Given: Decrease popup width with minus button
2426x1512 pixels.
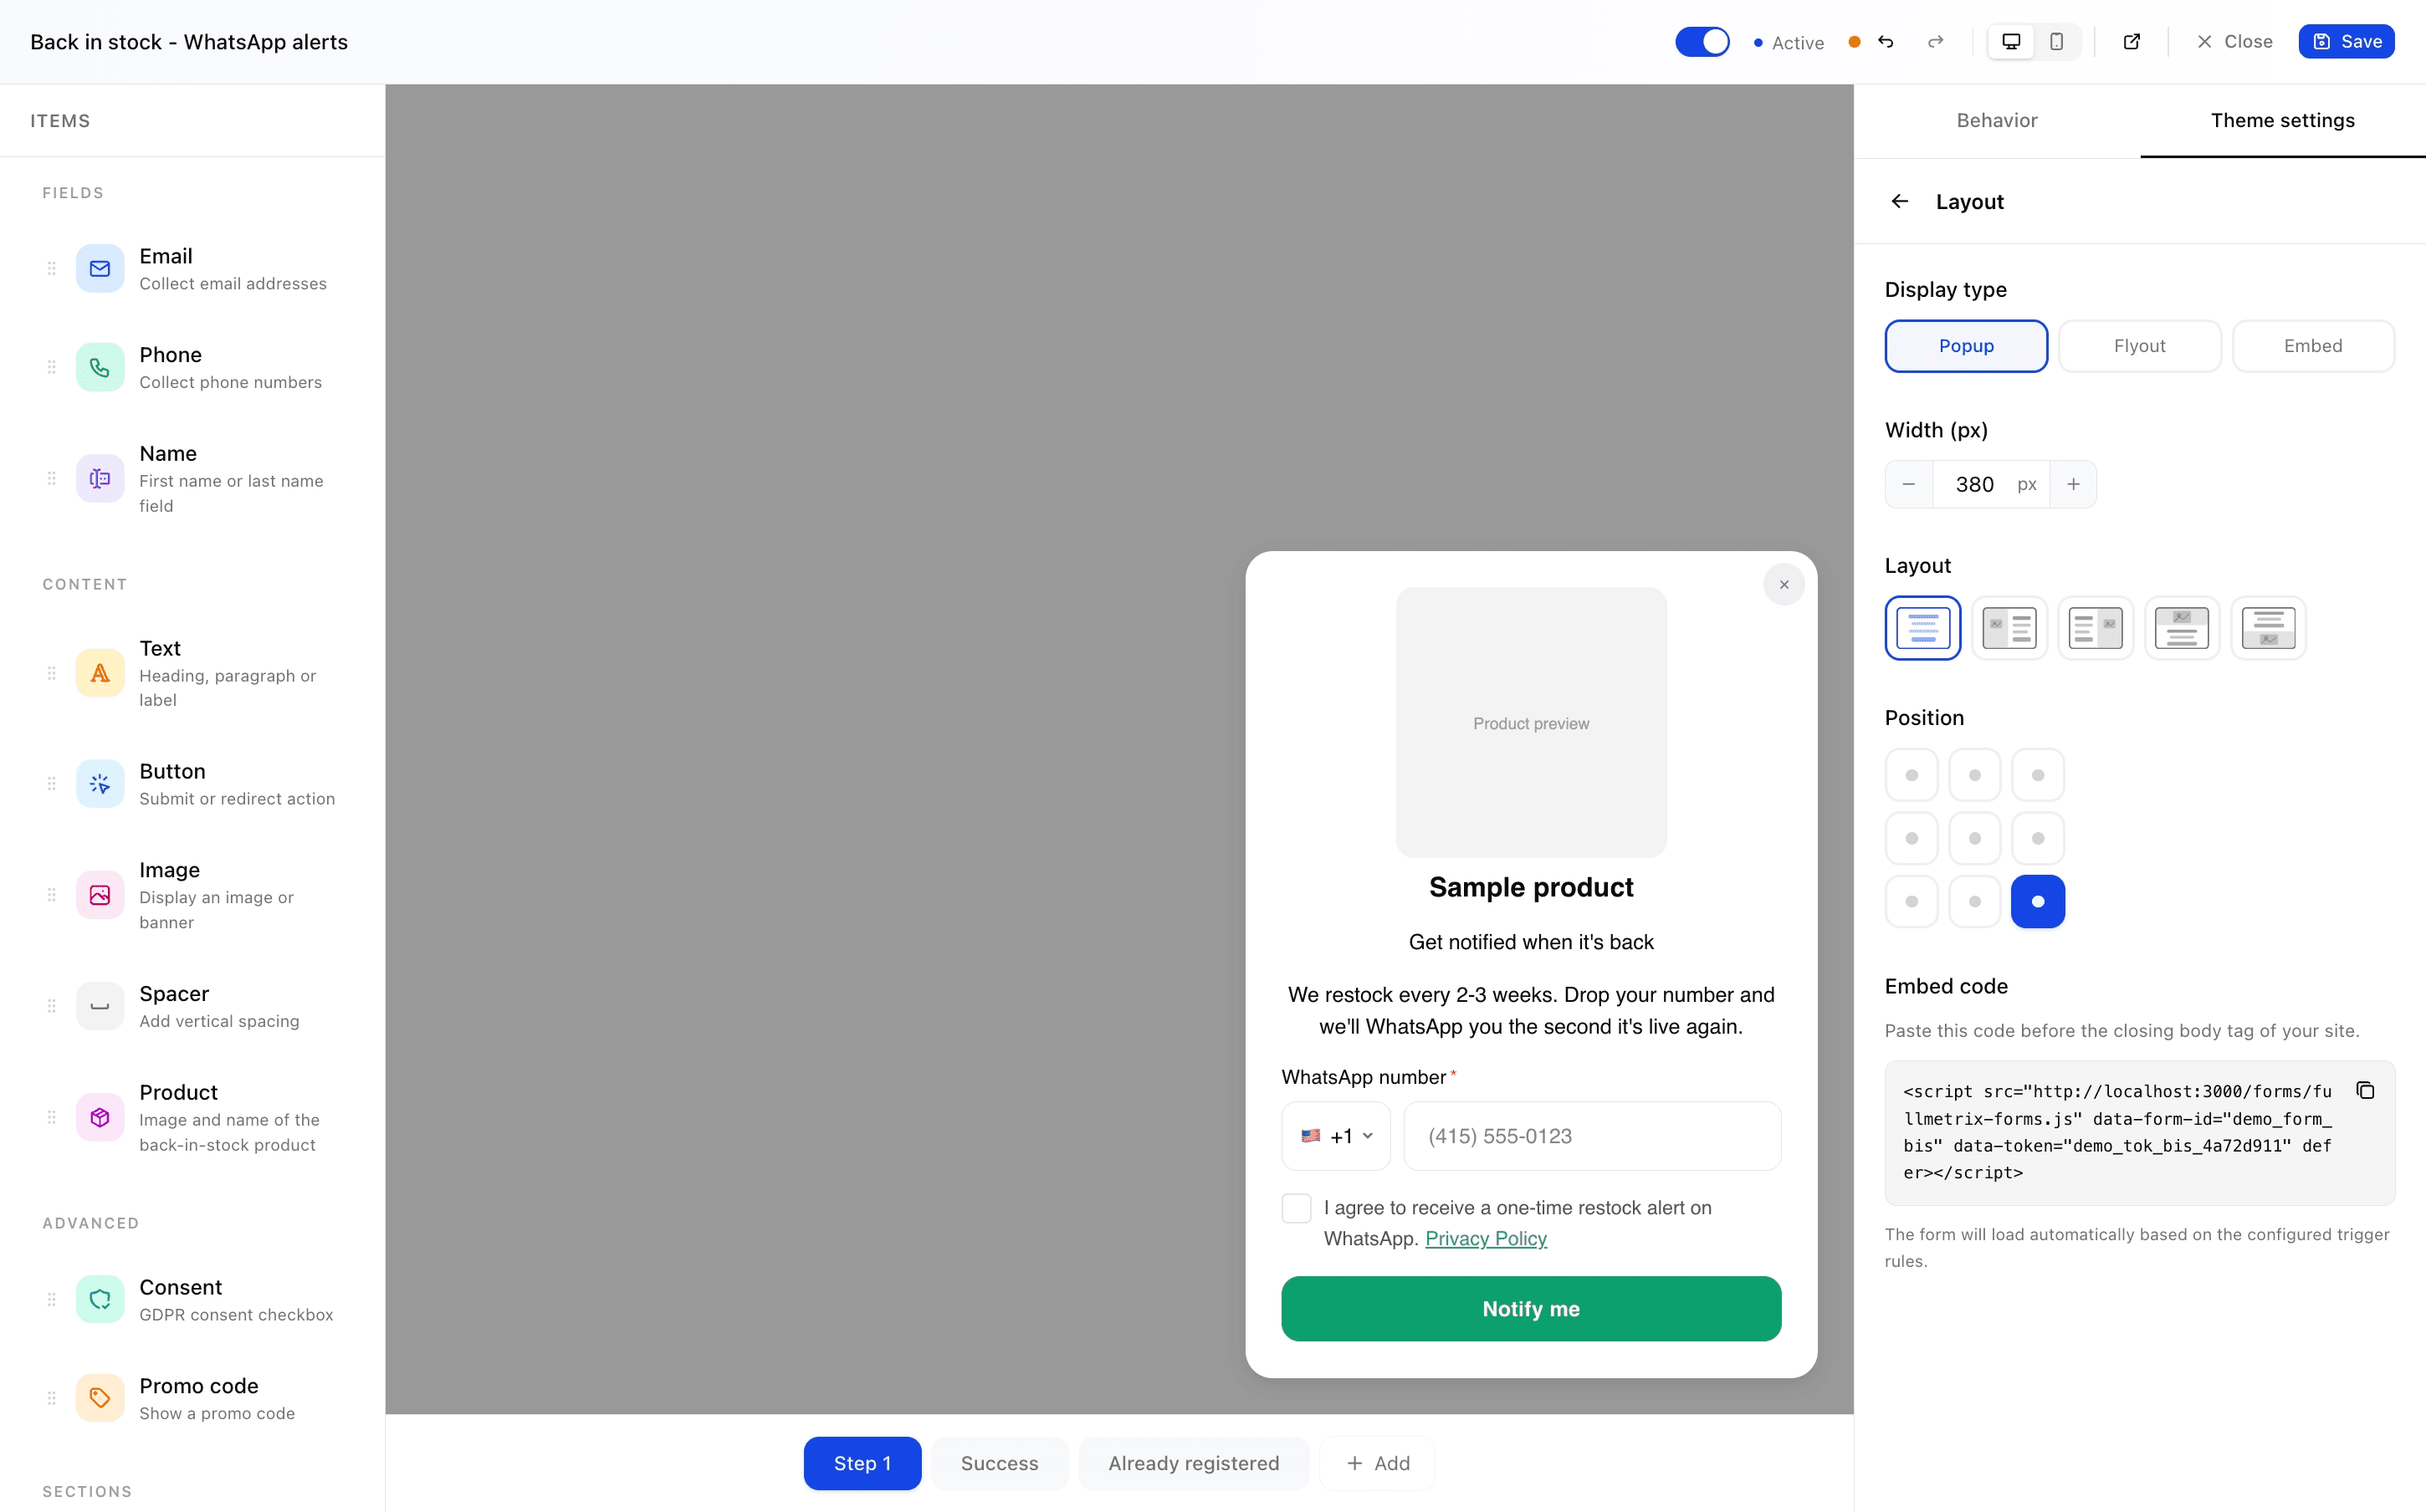Looking at the screenshot, I should click(x=1909, y=484).
